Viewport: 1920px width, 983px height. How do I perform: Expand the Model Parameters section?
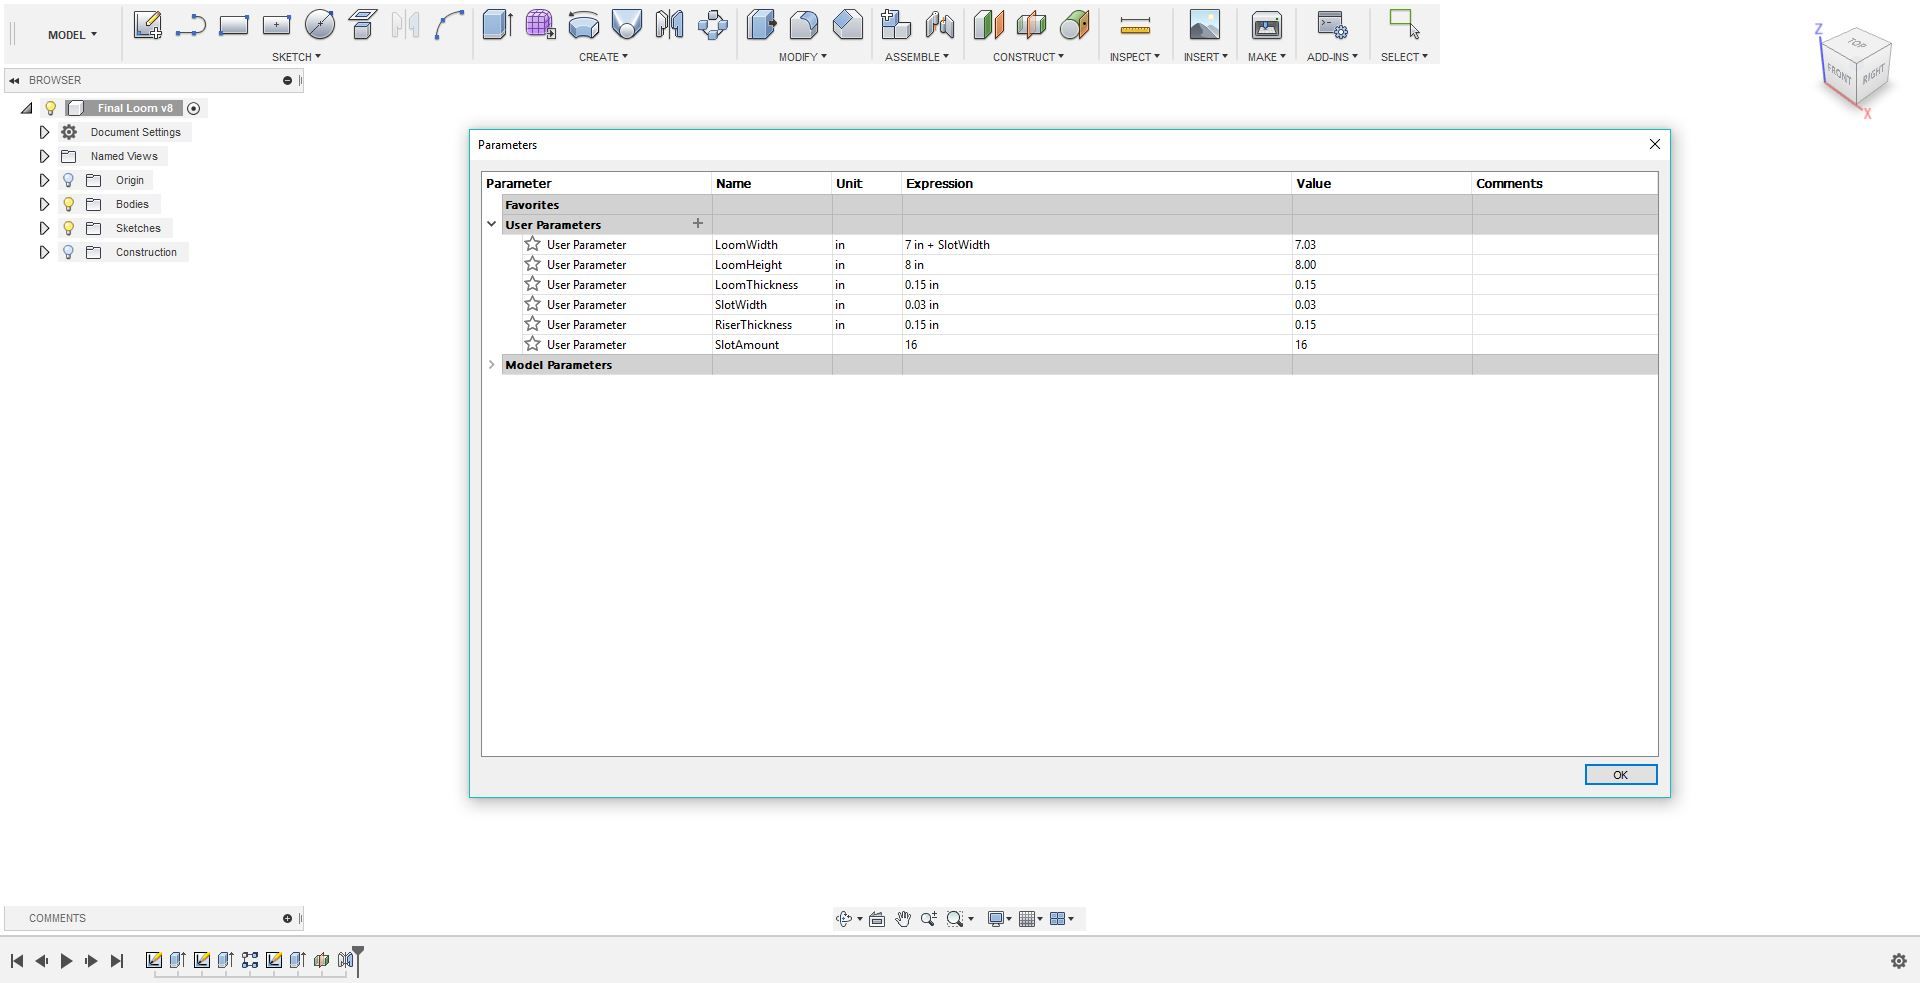(x=491, y=365)
